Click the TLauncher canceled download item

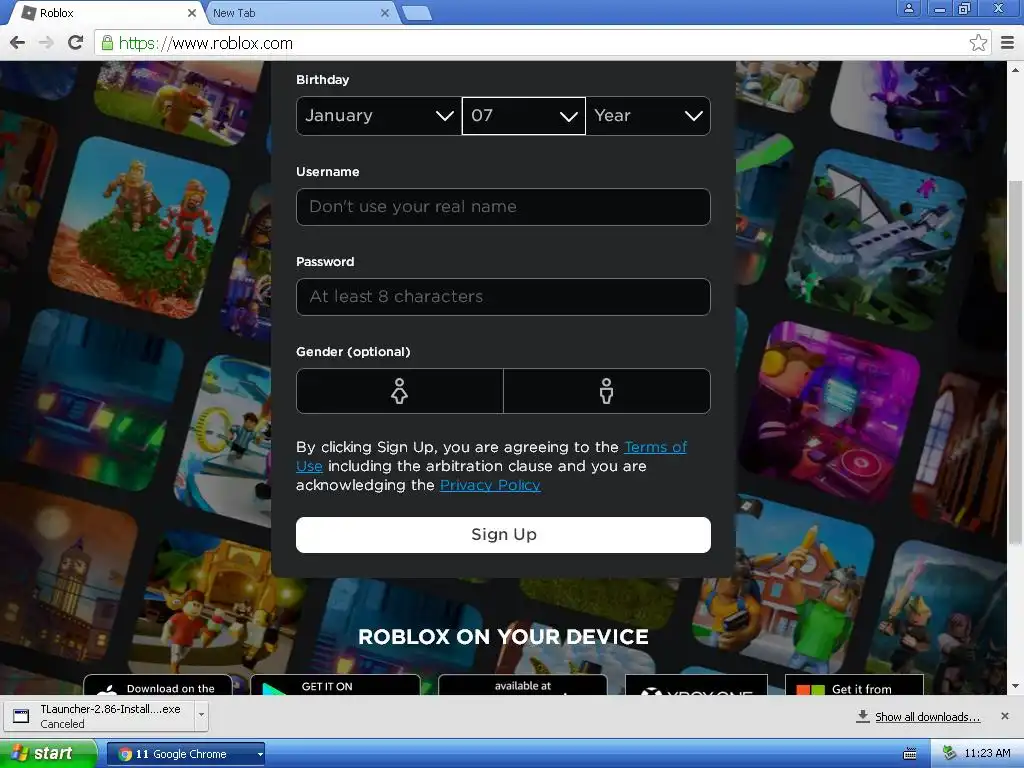coord(99,716)
